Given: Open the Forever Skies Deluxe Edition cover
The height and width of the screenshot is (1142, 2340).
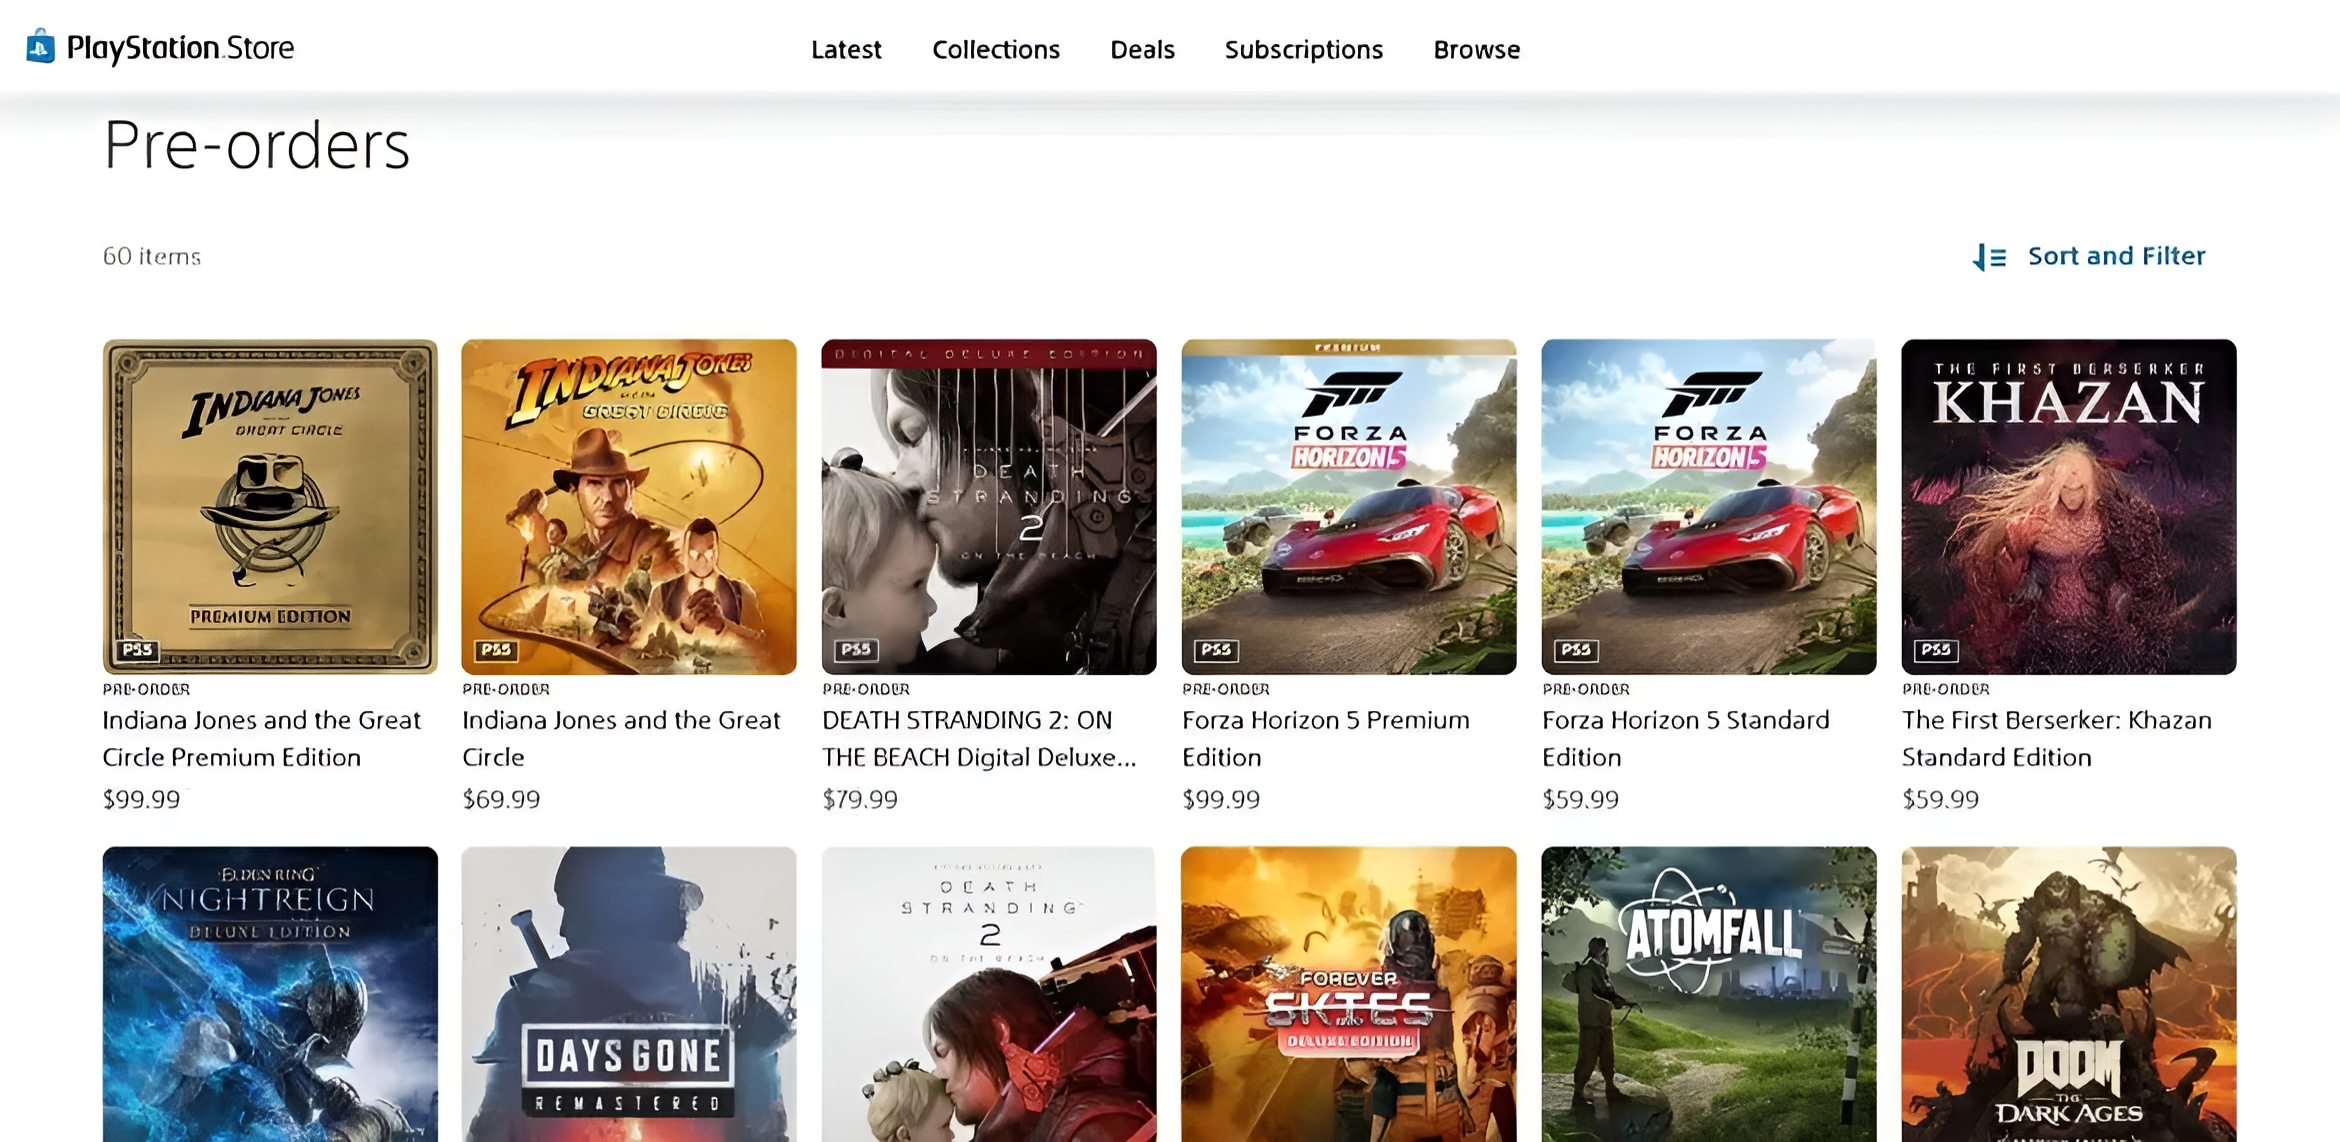Looking at the screenshot, I should coord(1349,994).
